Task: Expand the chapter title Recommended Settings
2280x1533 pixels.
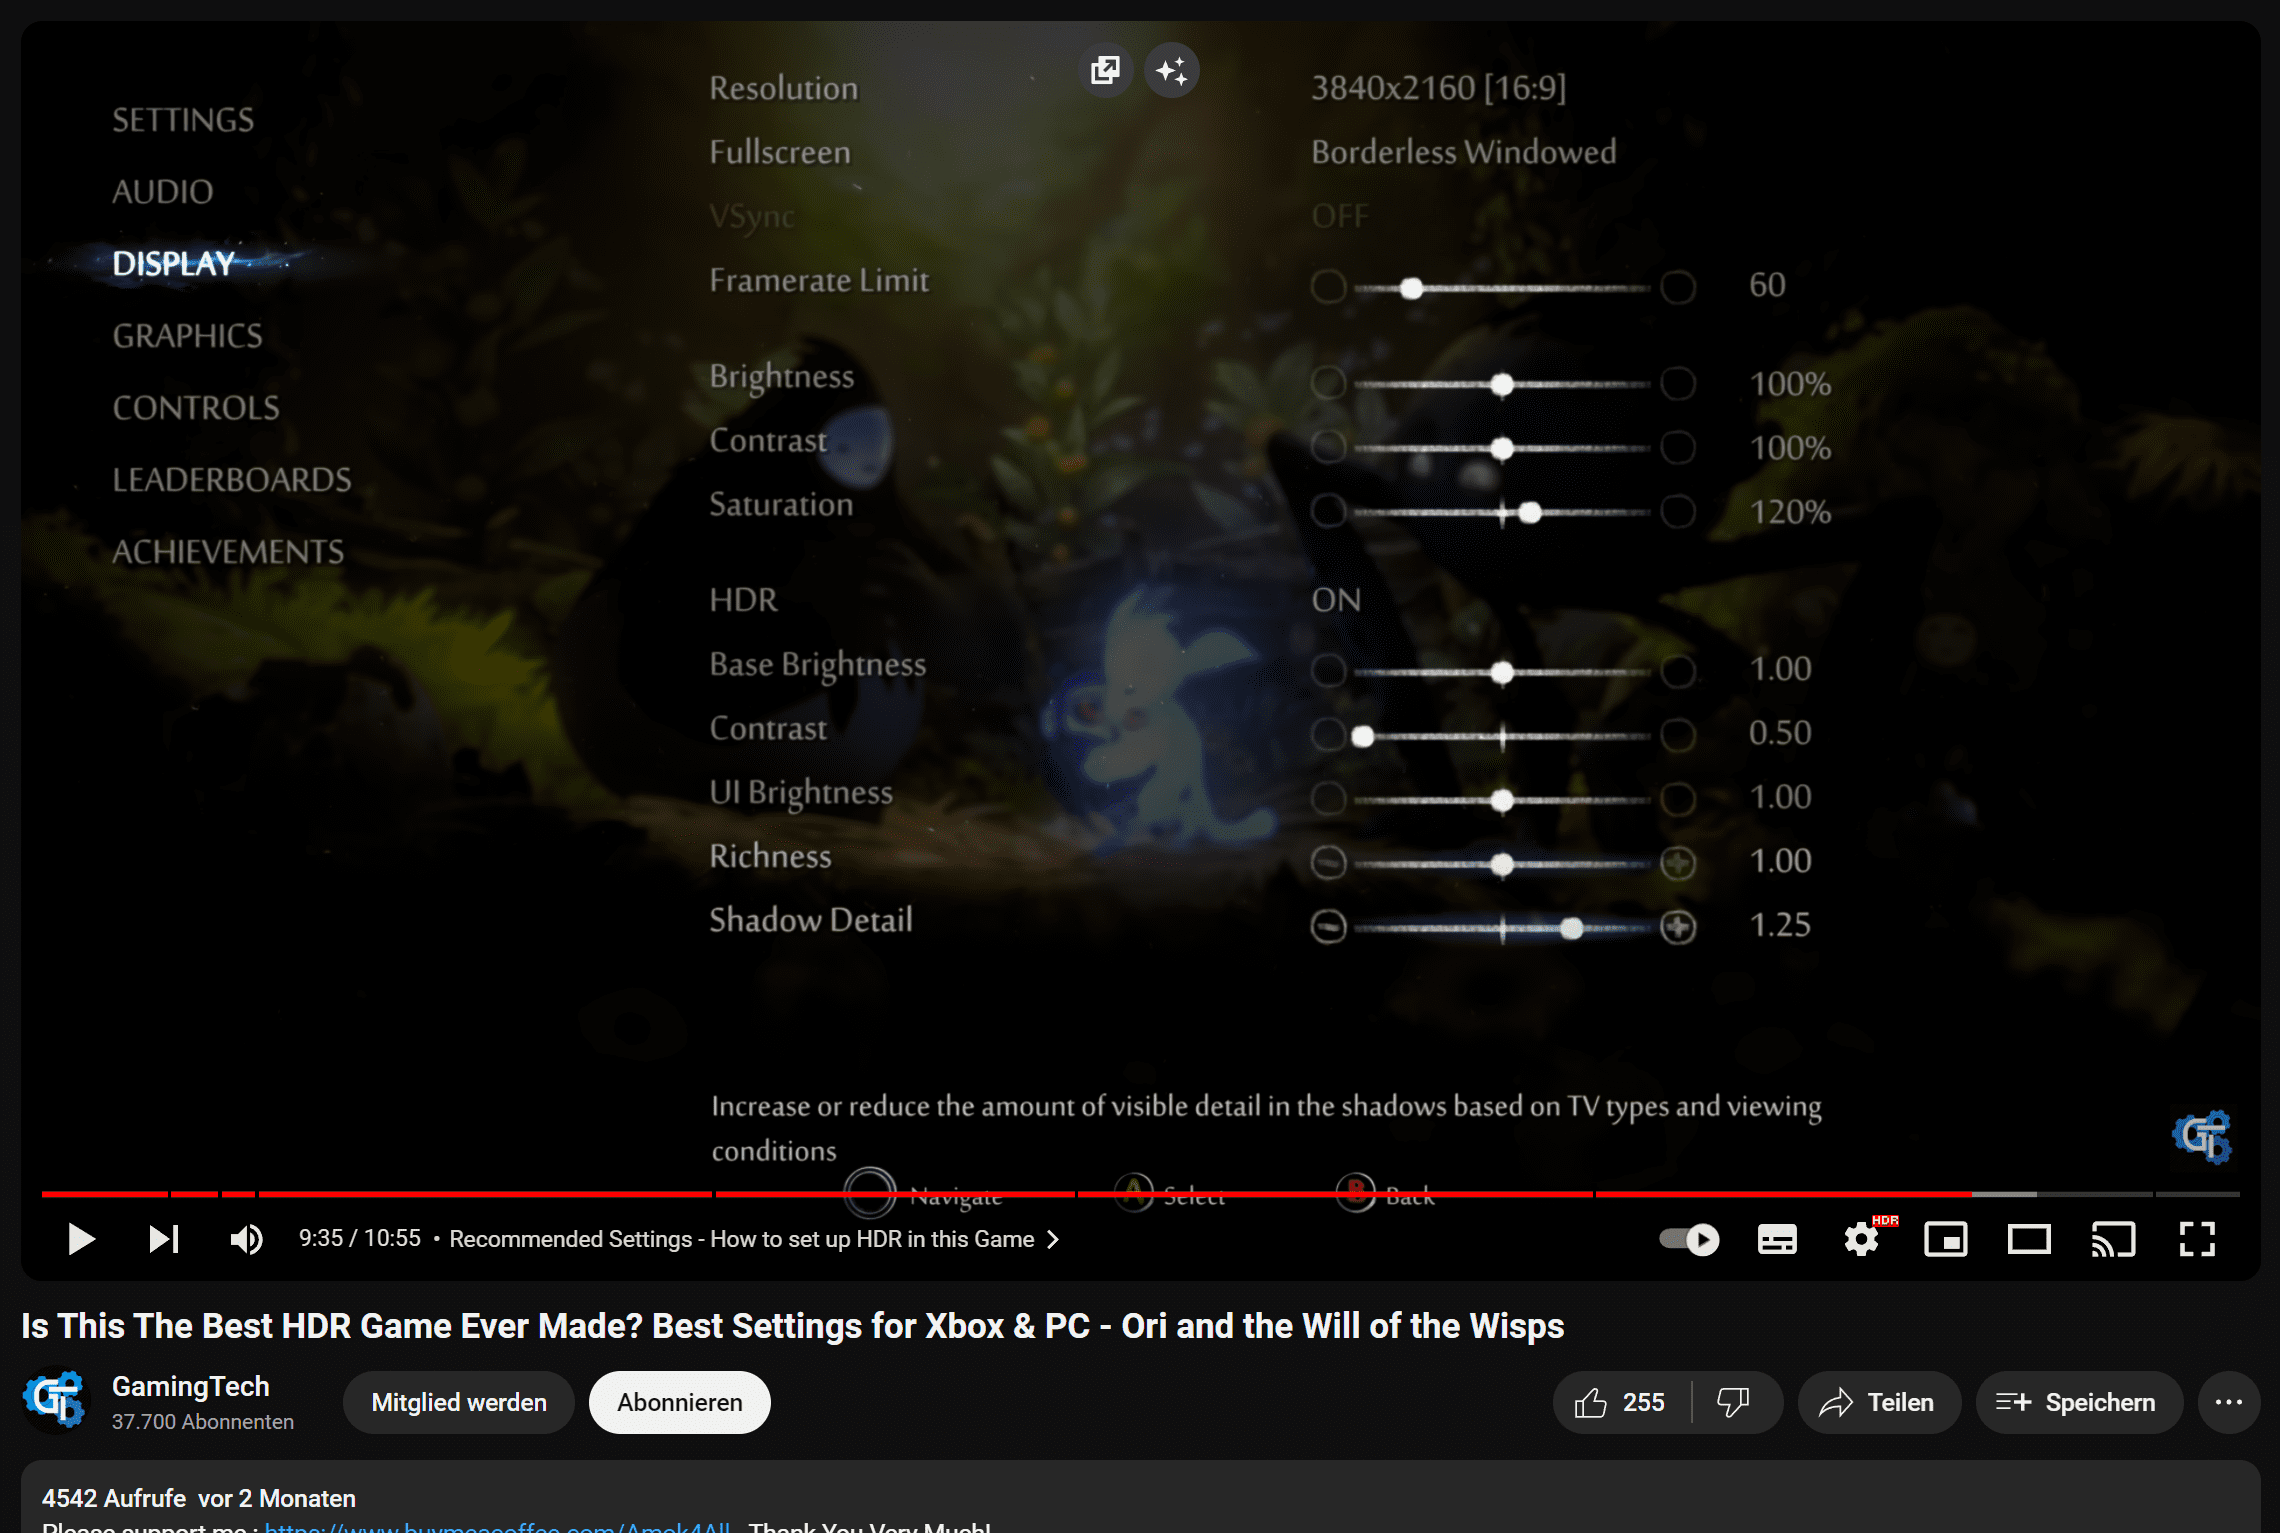Action: tap(754, 1239)
